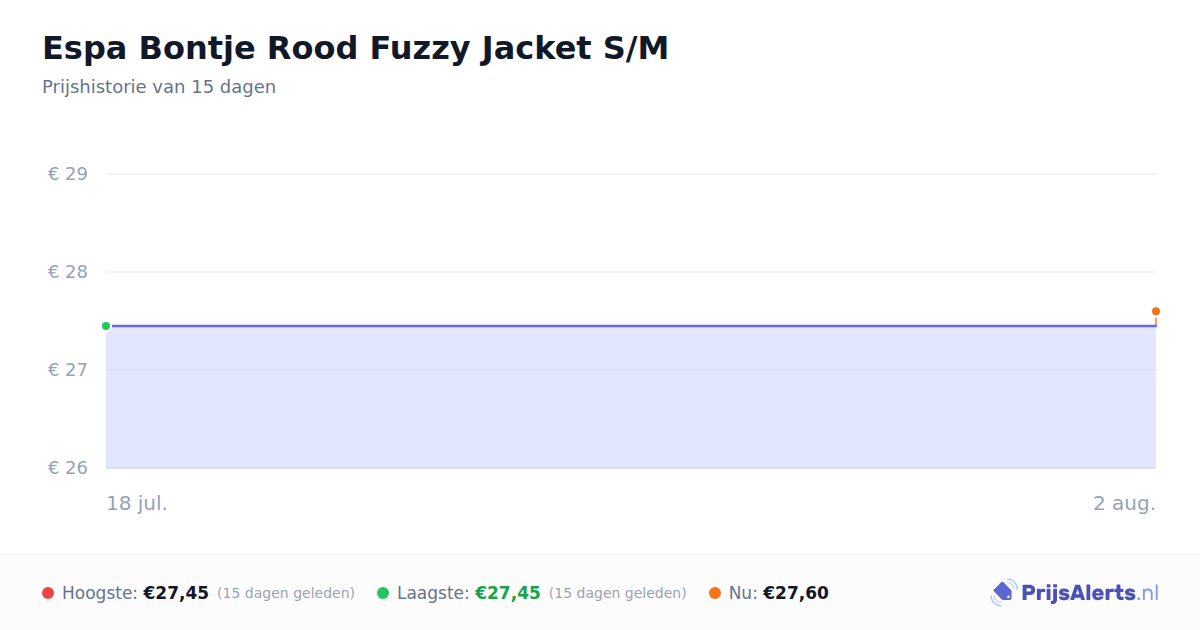The image size is (1200, 630).
Task: Click the blue price line in chart
Action: (x=631, y=326)
